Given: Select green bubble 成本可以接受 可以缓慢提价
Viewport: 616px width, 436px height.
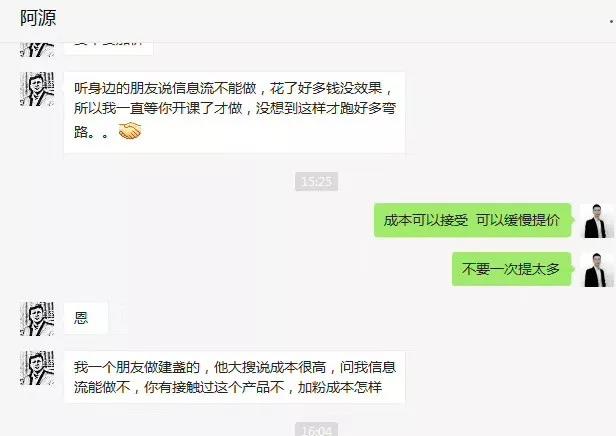Looking at the screenshot, I should (x=472, y=220).
